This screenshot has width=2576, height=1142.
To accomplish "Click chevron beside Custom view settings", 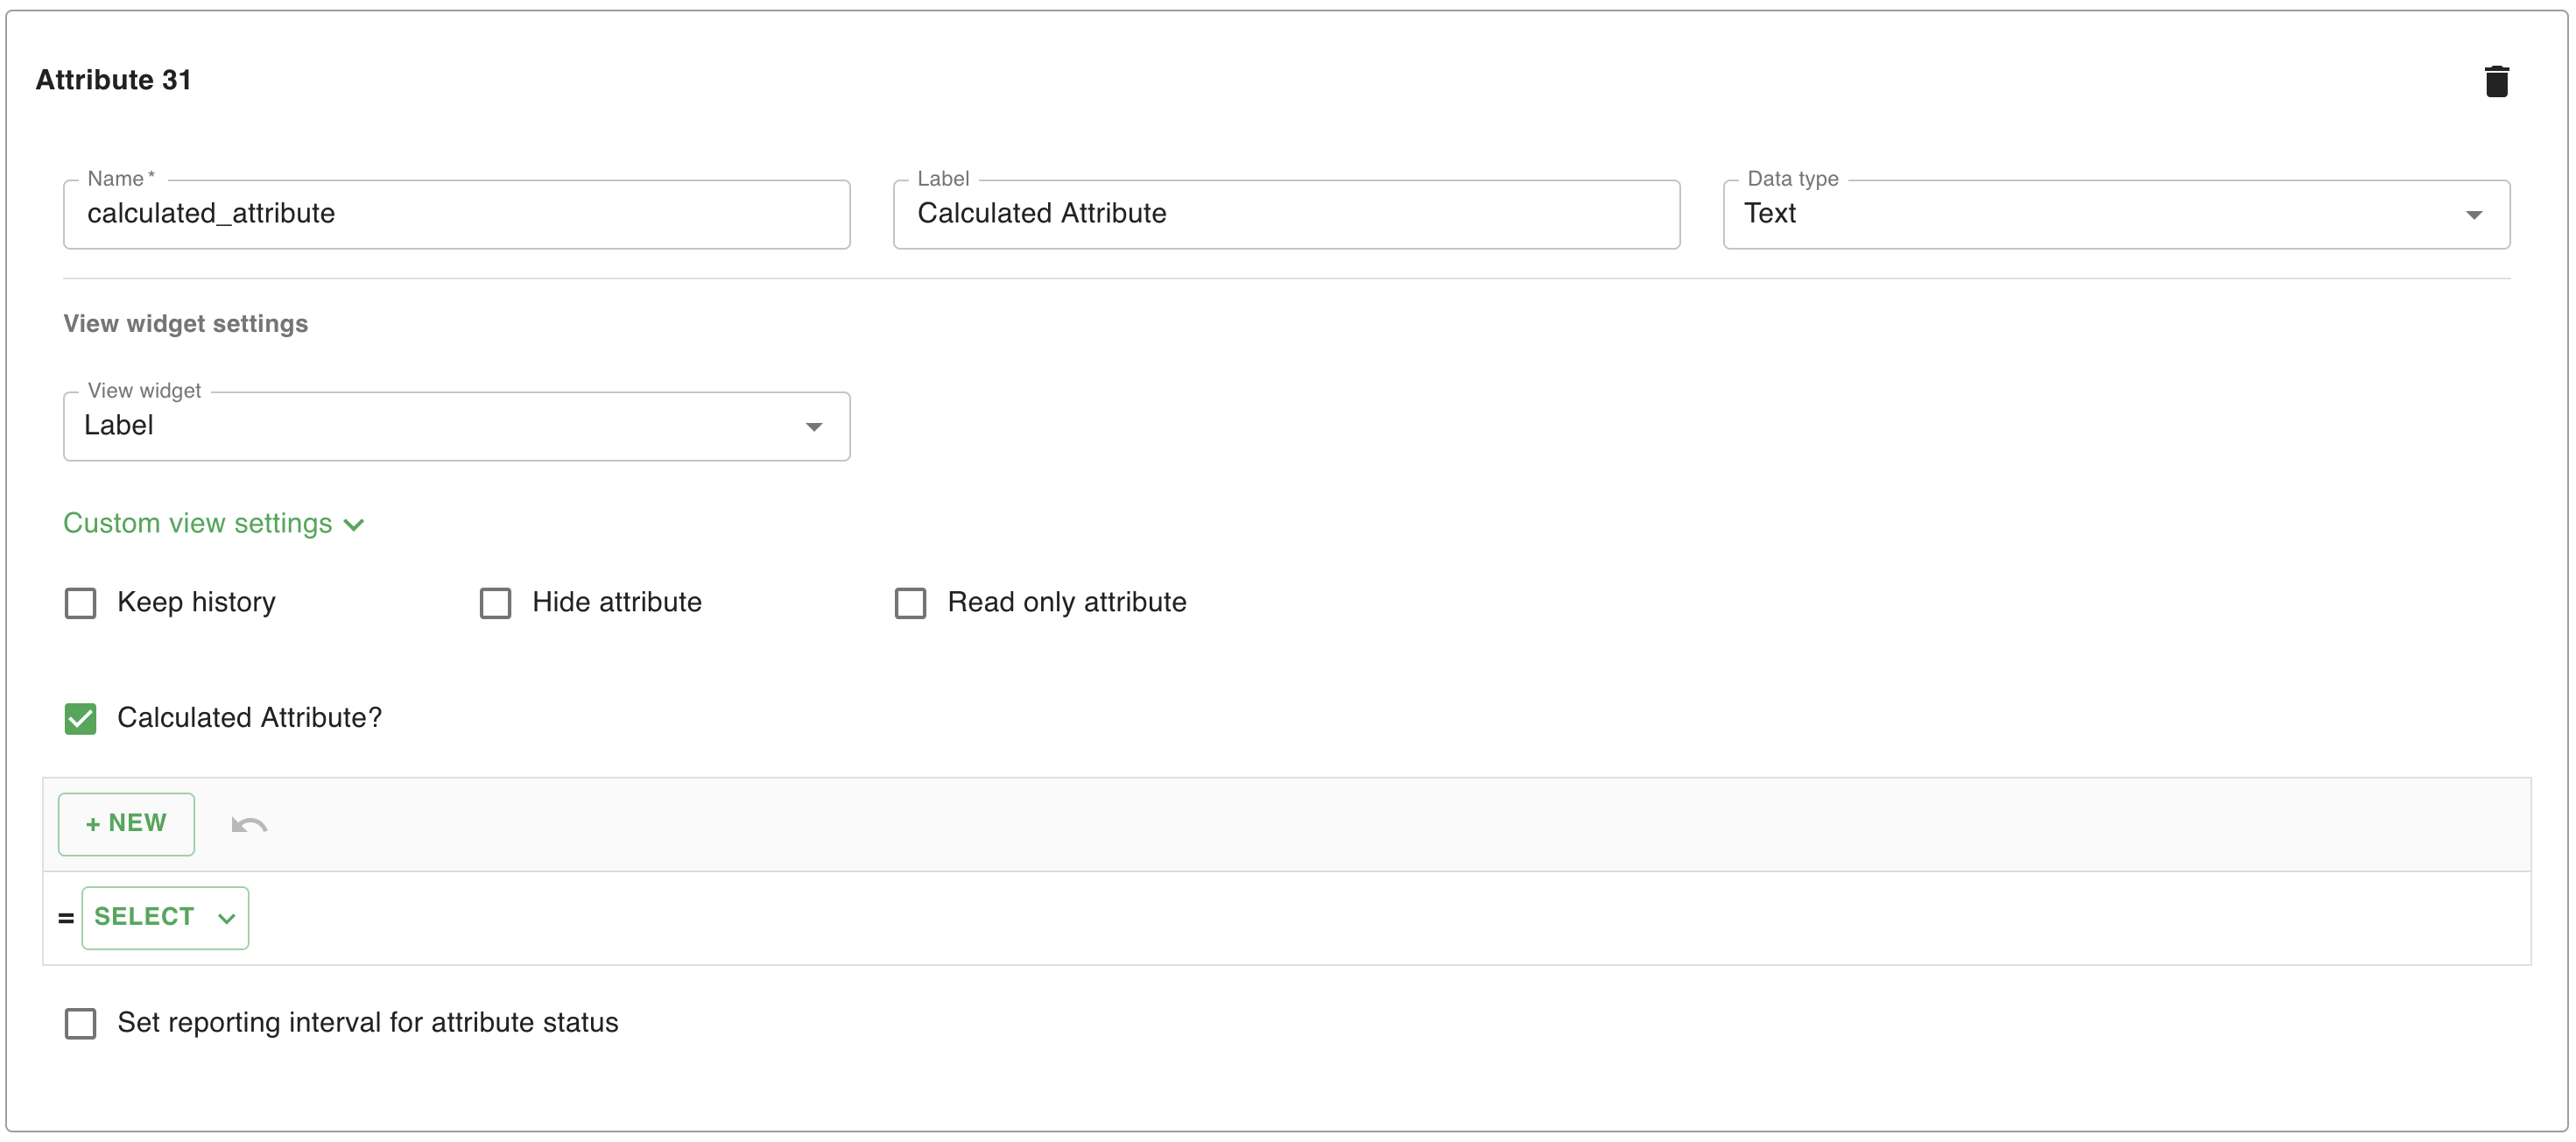I will (354, 525).
